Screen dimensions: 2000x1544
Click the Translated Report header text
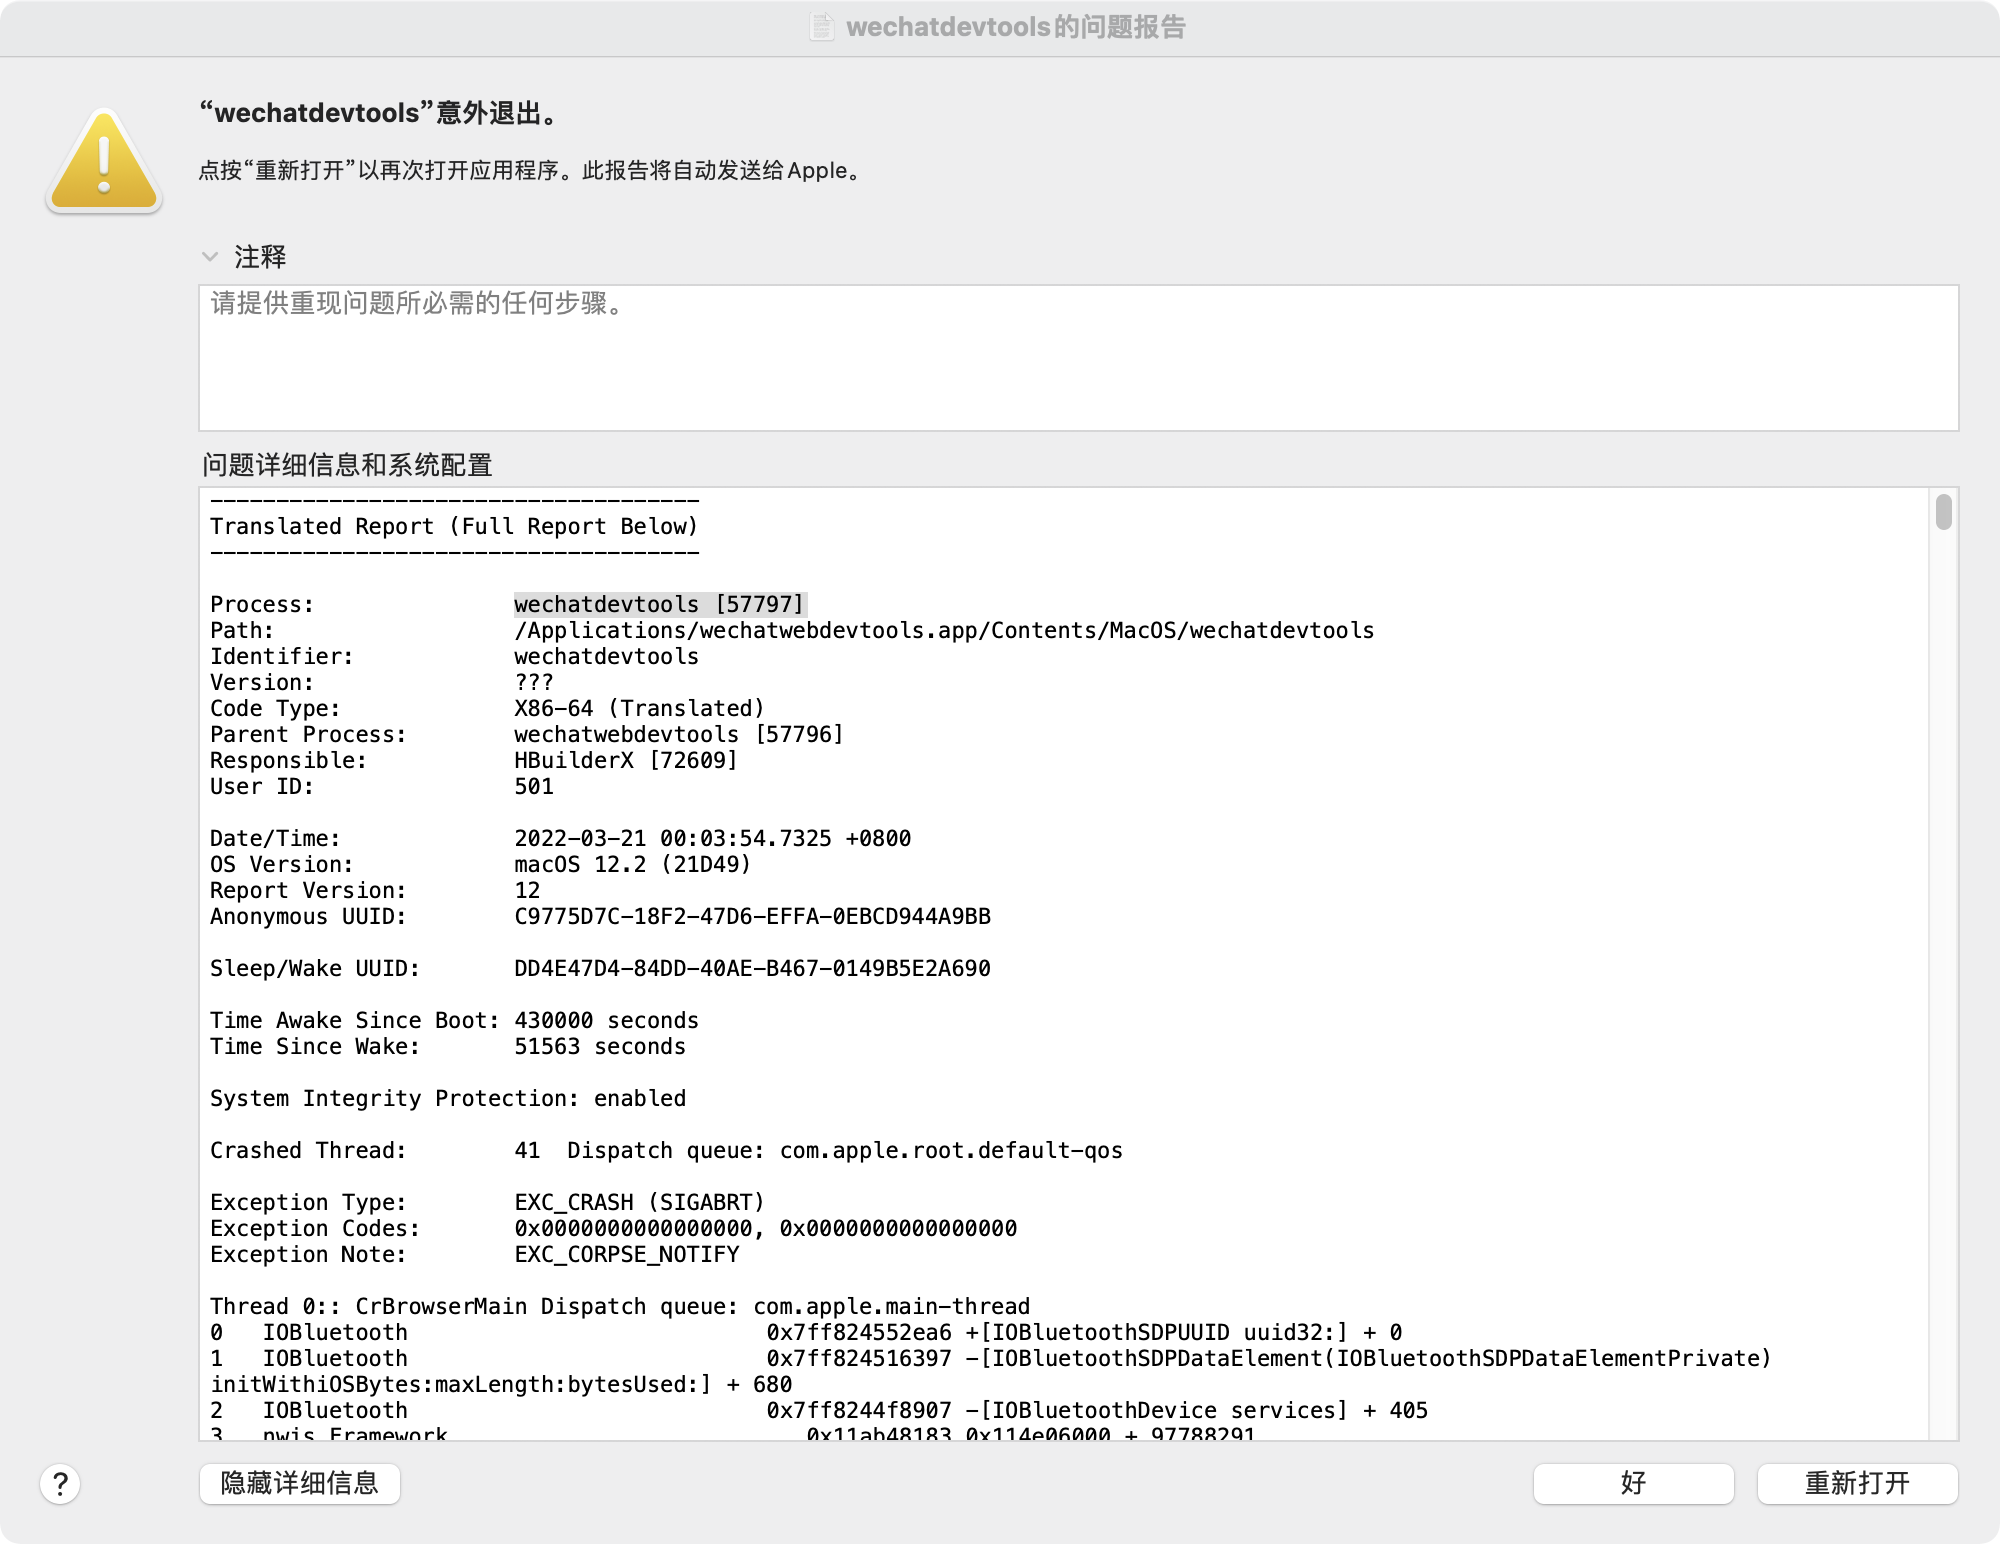(454, 526)
